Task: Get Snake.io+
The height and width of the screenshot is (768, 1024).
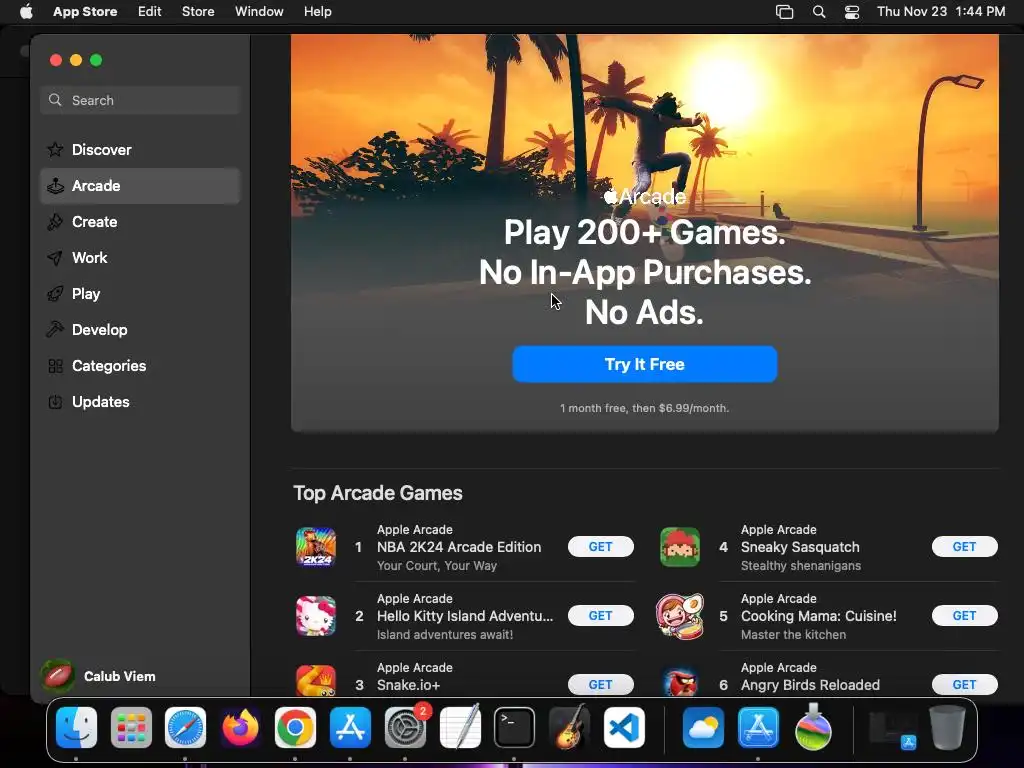Action: pyautogui.click(x=601, y=684)
